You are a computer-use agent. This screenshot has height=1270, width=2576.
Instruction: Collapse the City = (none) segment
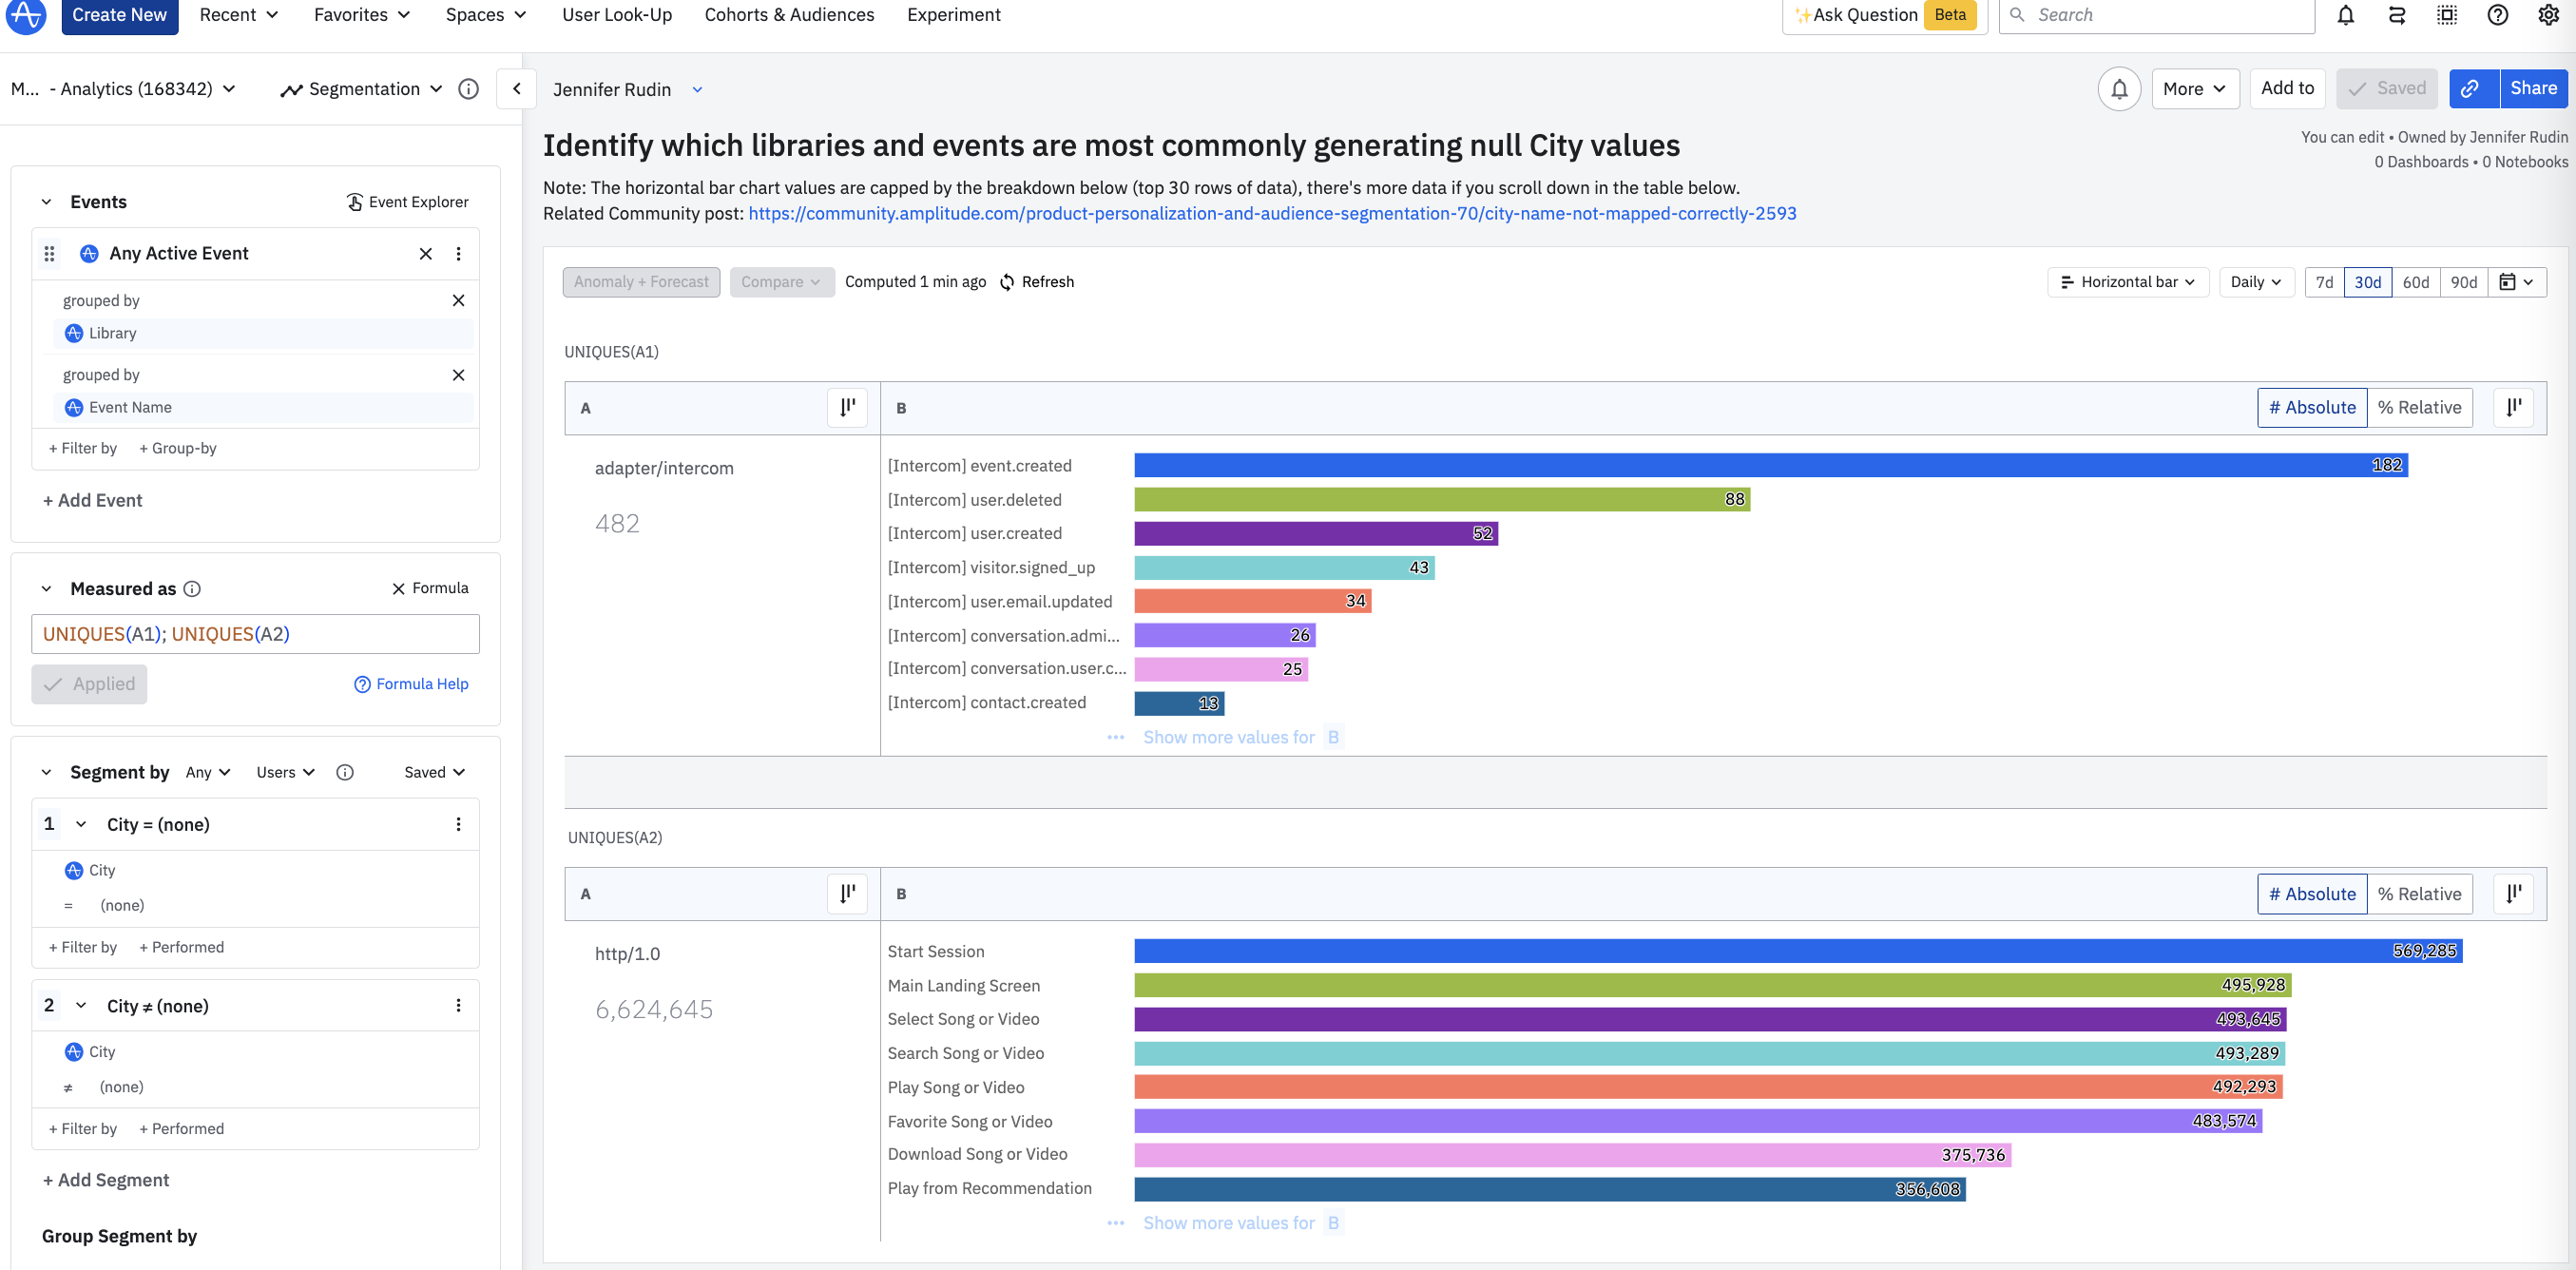click(81, 825)
